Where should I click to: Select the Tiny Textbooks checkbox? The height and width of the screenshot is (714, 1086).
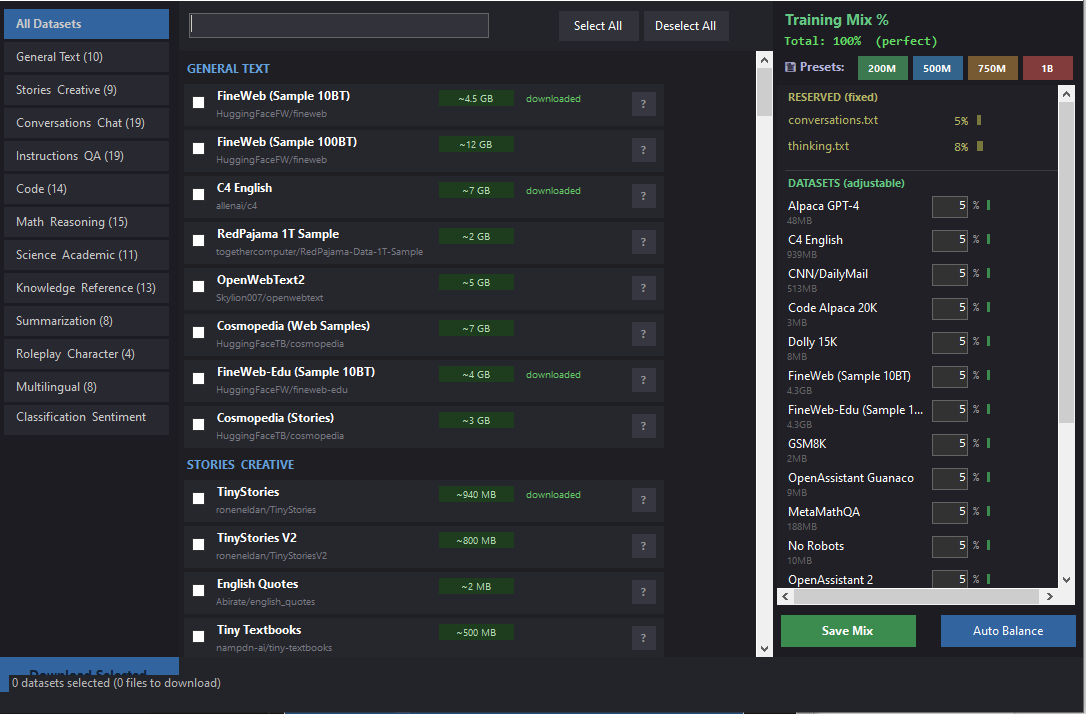(x=198, y=636)
